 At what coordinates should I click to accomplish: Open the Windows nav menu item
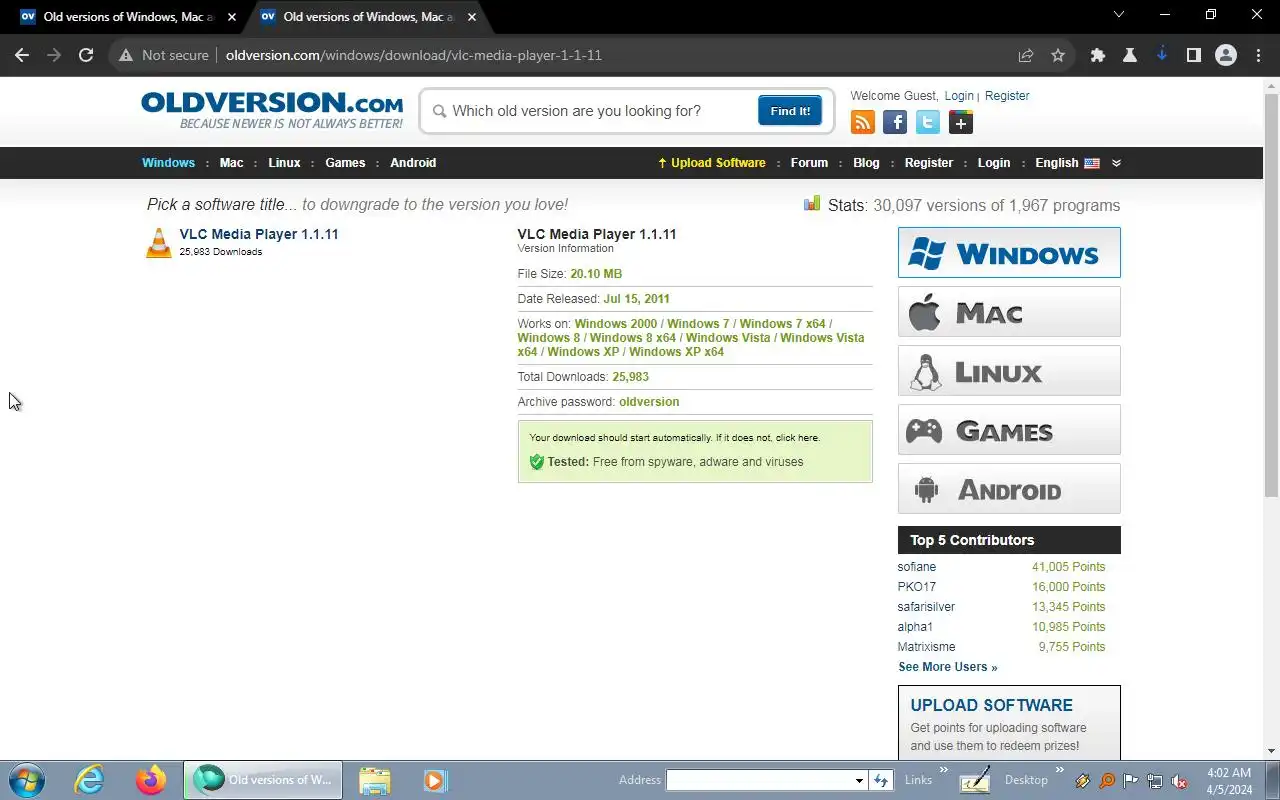pos(168,163)
